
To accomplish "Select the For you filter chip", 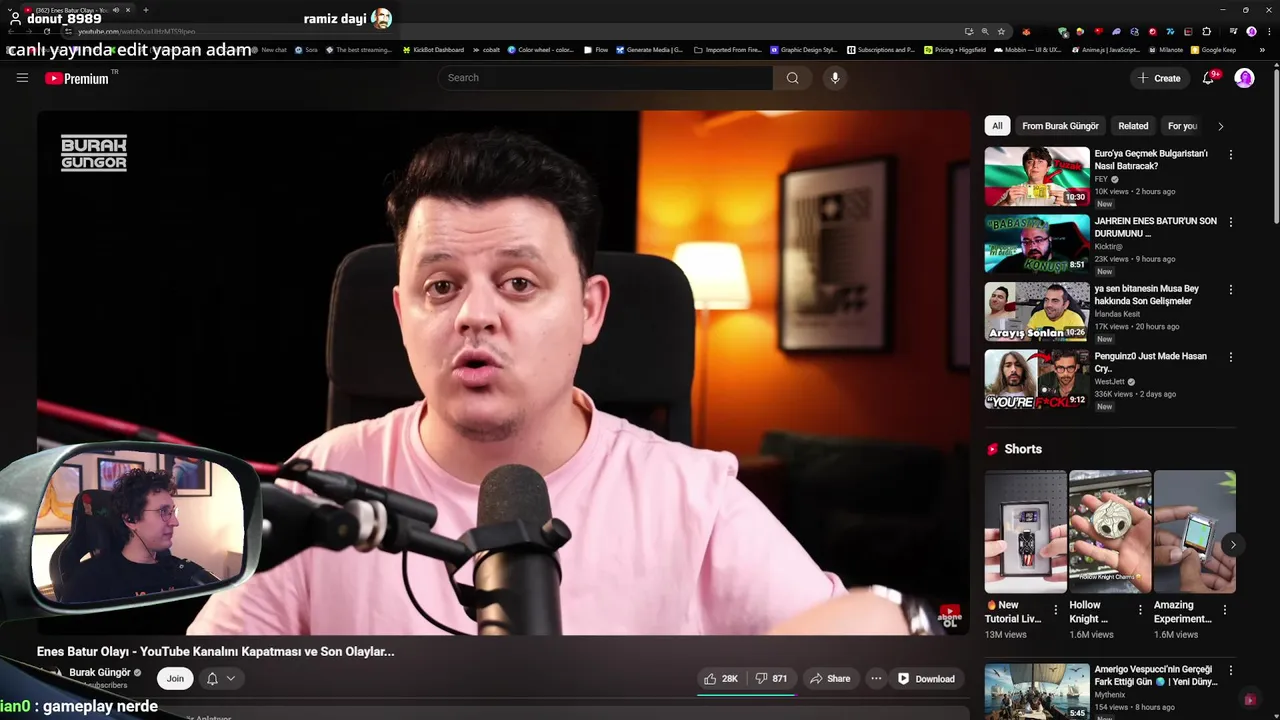I will [x=1182, y=126].
